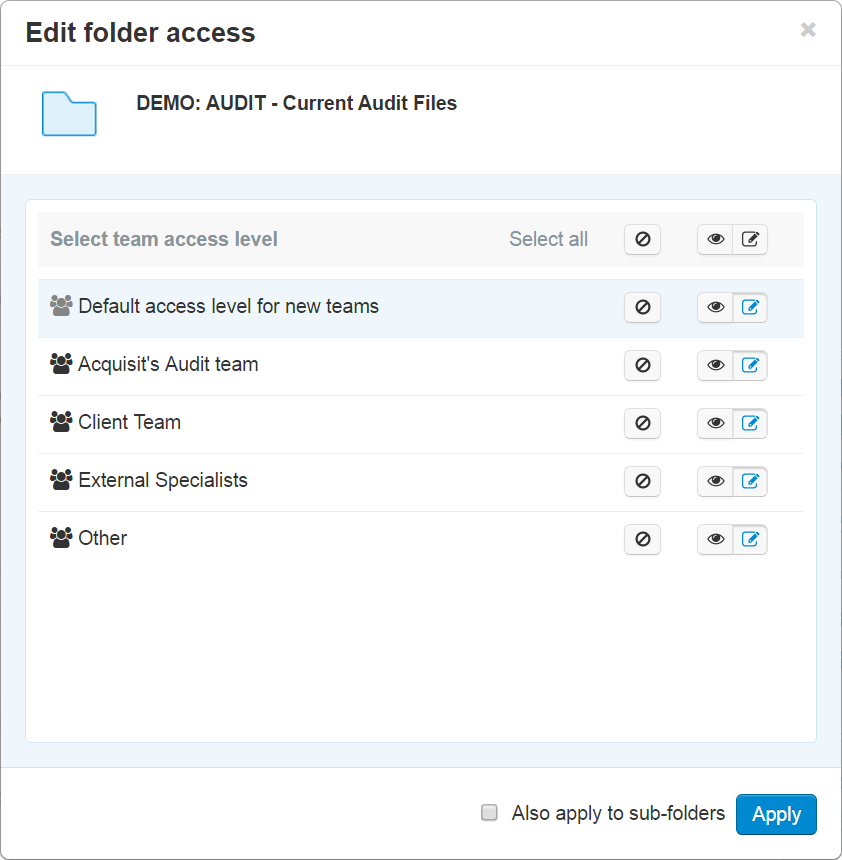Select all teams as view-only access
This screenshot has height=860, width=842.
pyautogui.click(x=715, y=240)
